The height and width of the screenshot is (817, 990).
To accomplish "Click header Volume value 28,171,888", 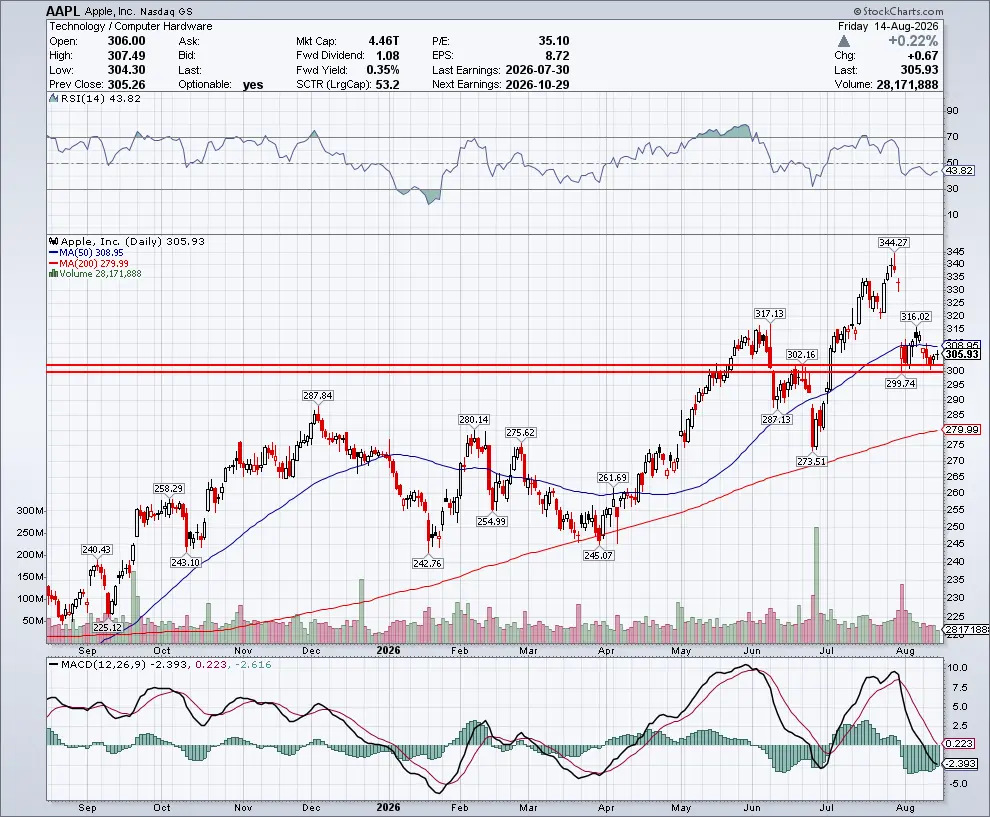I will 907,85.
